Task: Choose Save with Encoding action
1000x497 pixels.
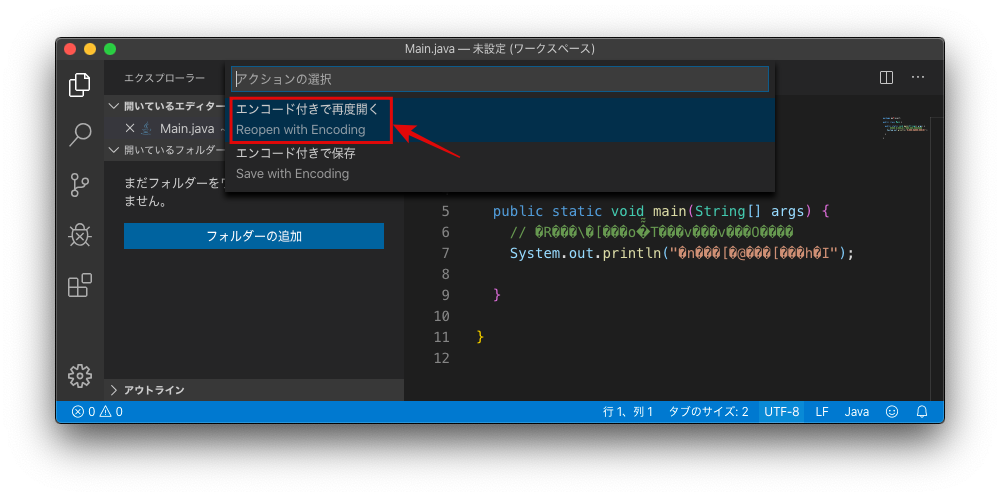Action: tap(501, 163)
